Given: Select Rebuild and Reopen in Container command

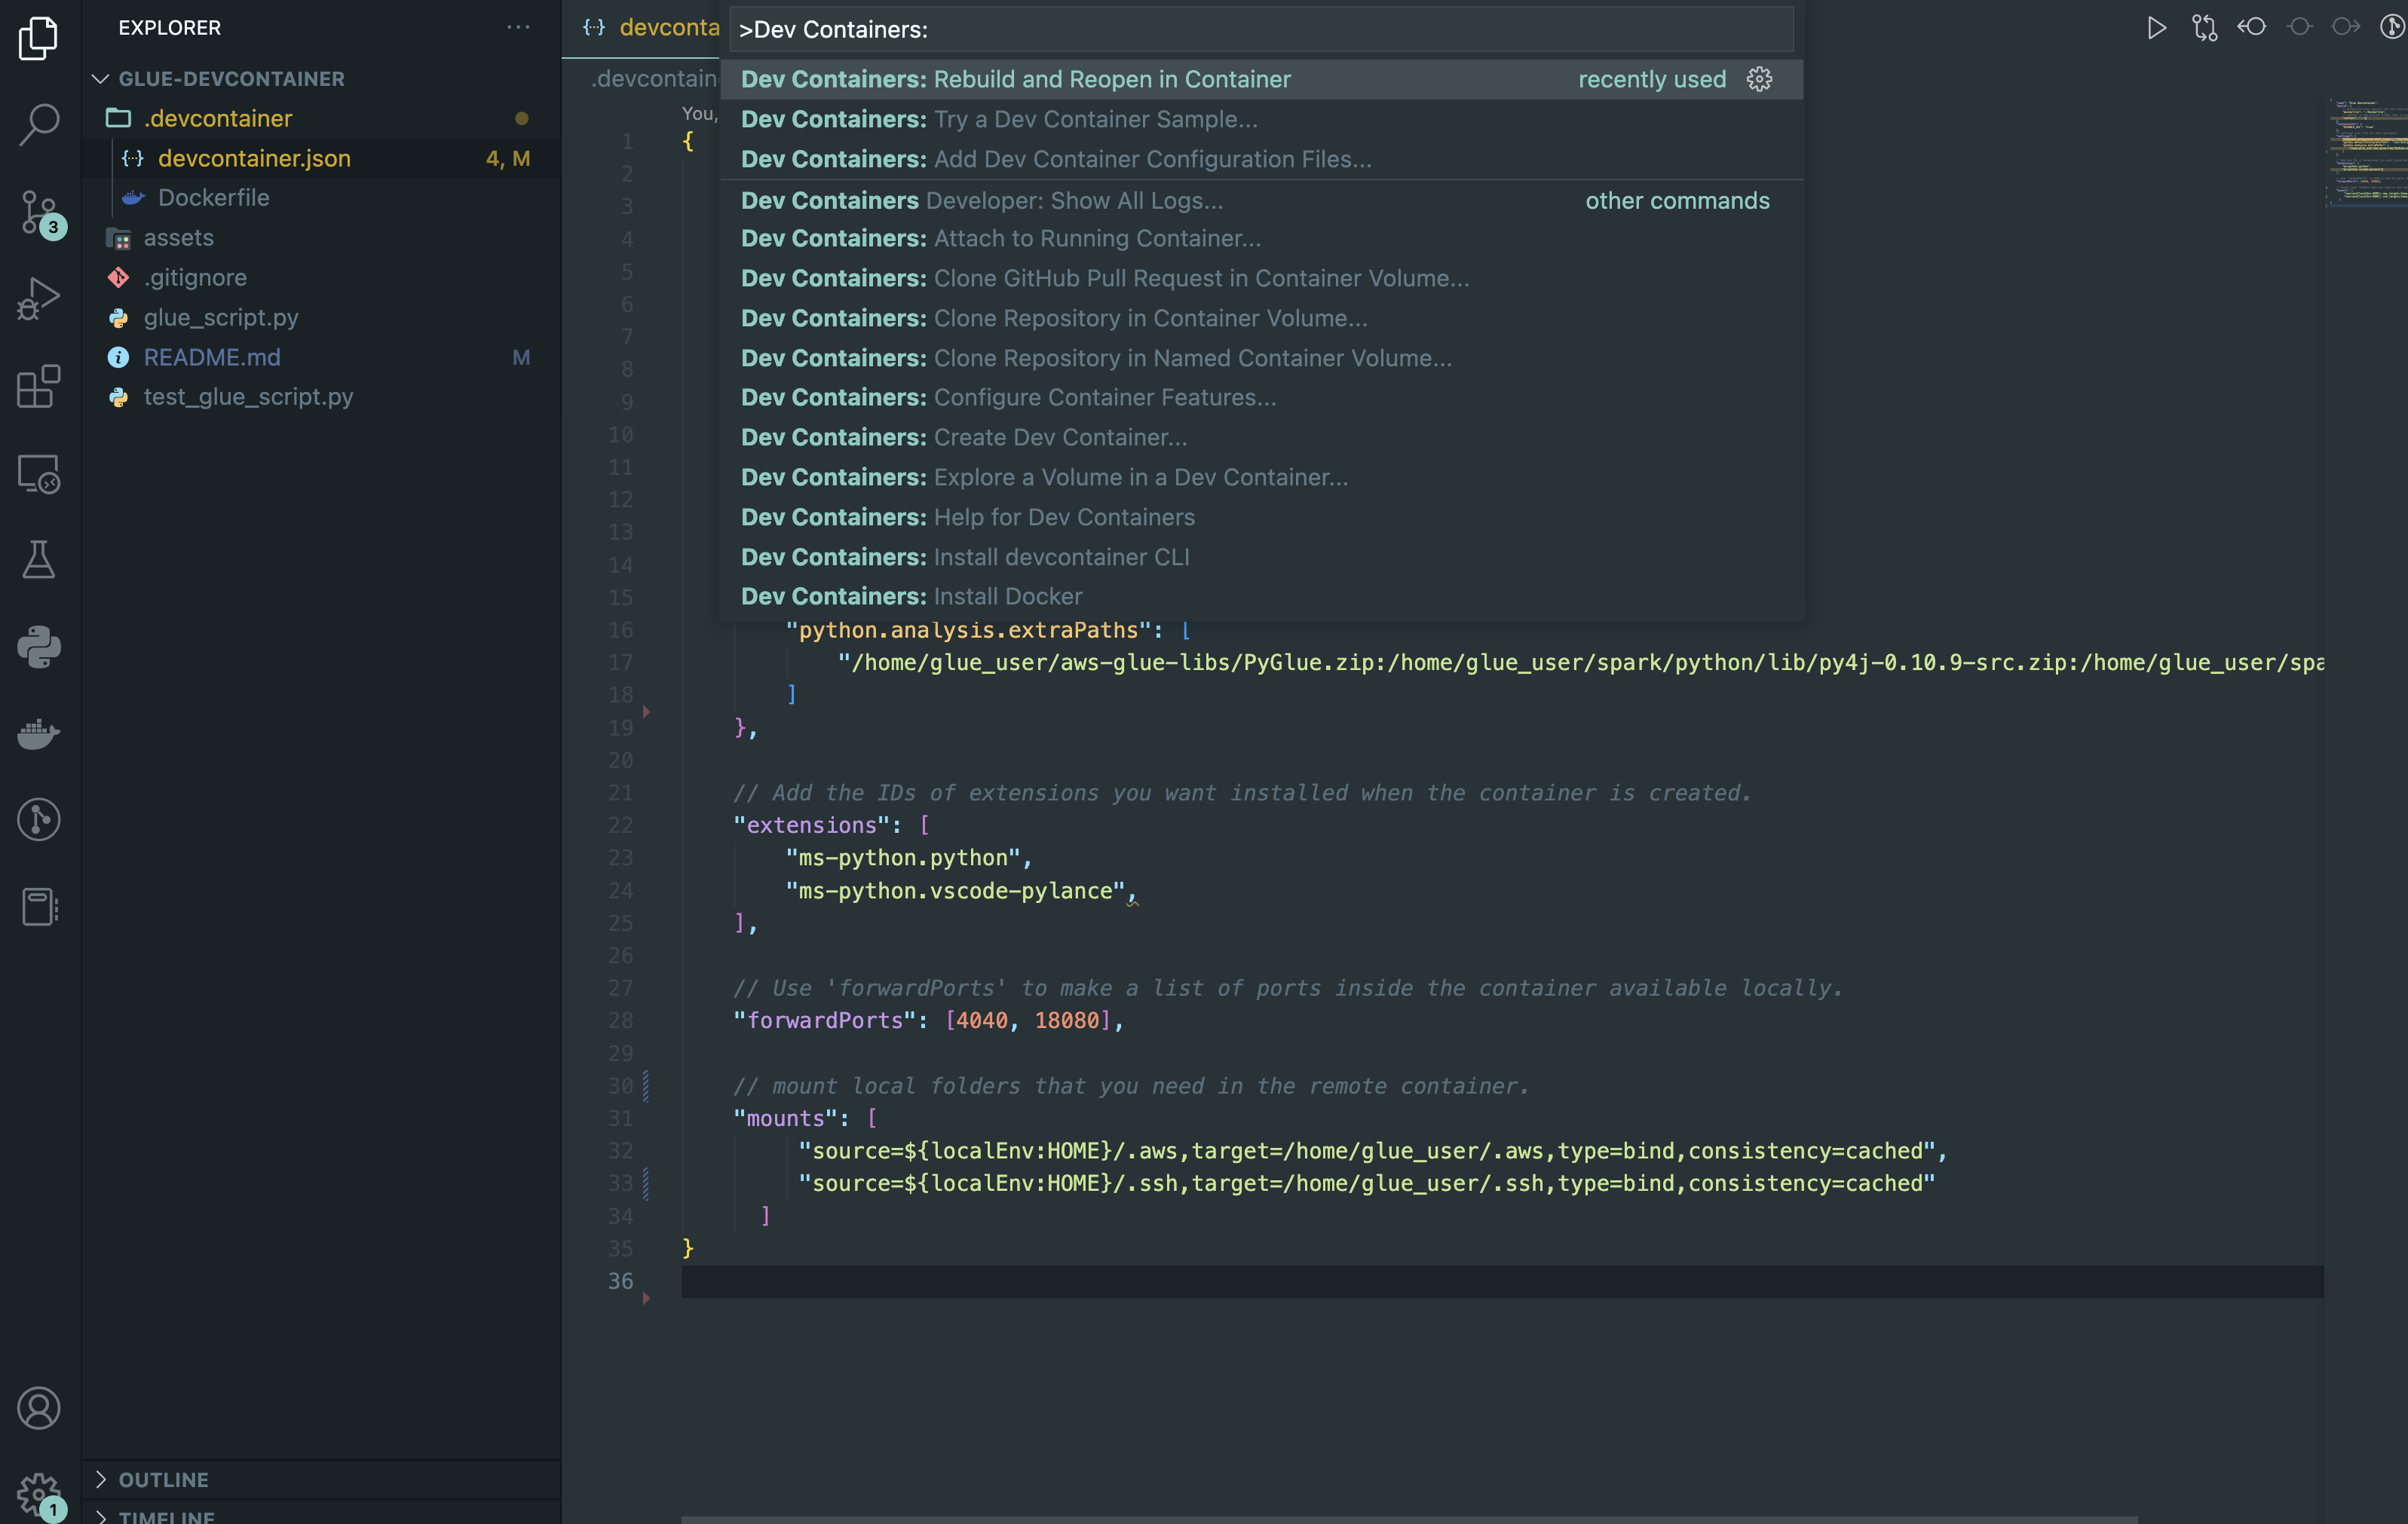Looking at the screenshot, I should coord(1015,79).
